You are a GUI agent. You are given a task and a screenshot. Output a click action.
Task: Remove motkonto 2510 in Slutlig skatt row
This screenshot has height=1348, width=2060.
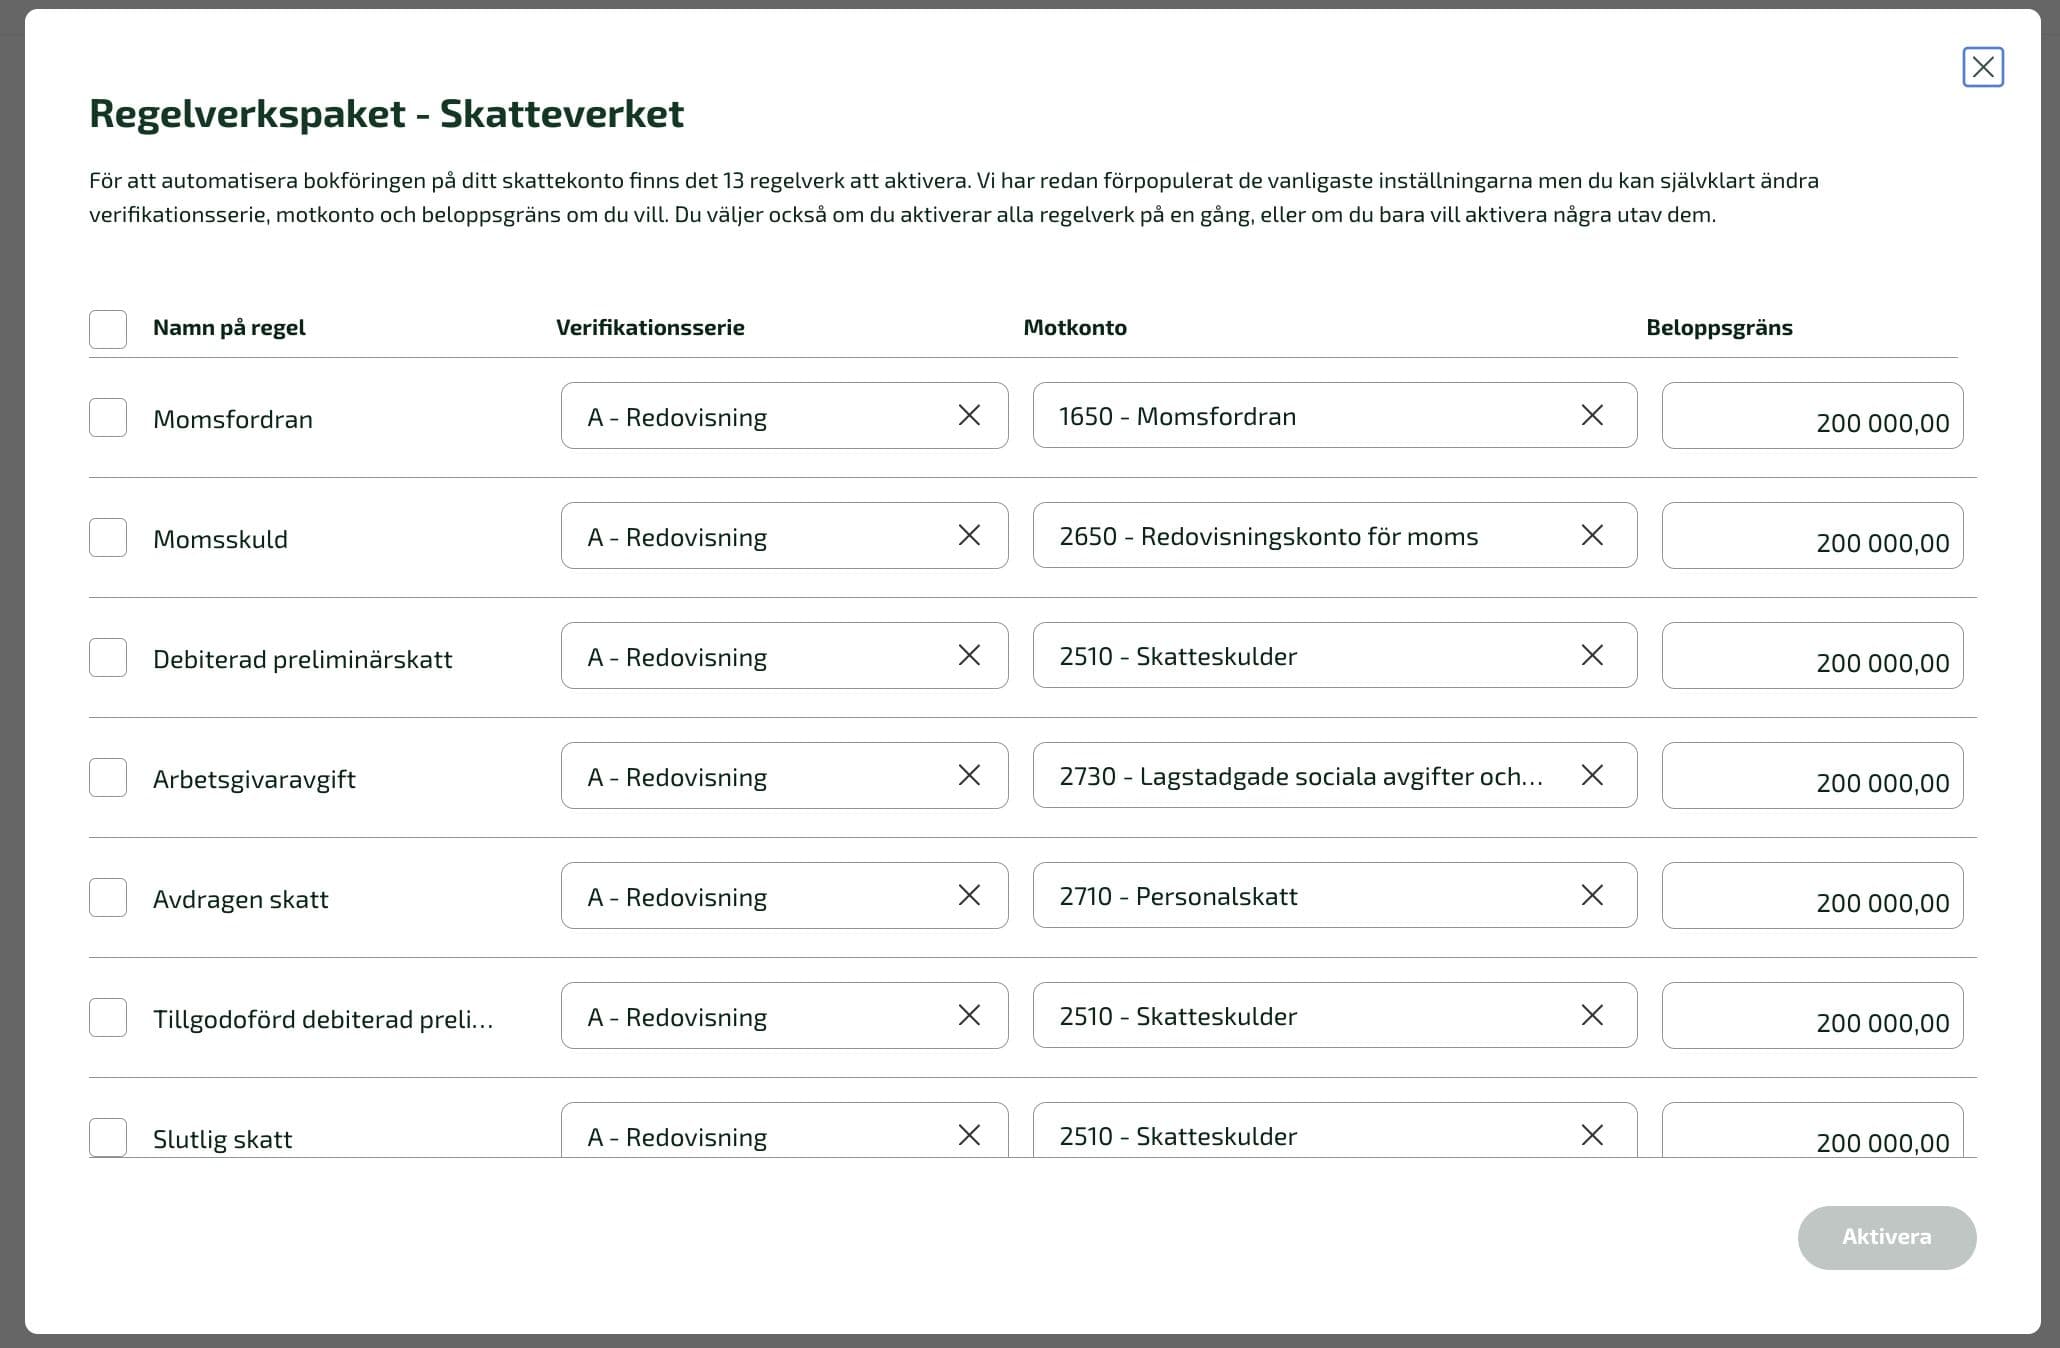[1592, 1135]
